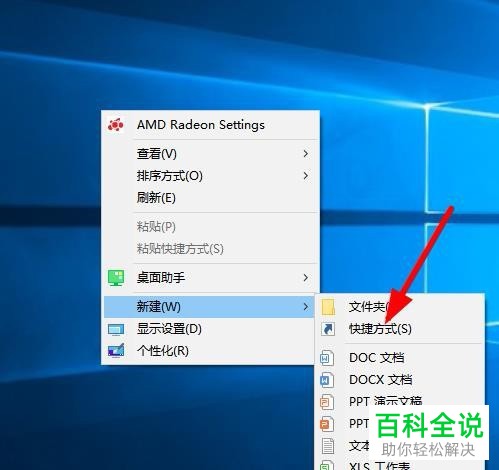Open 个性化(R) from the menu
This screenshot has height=470, width=499.
[210, 351]
